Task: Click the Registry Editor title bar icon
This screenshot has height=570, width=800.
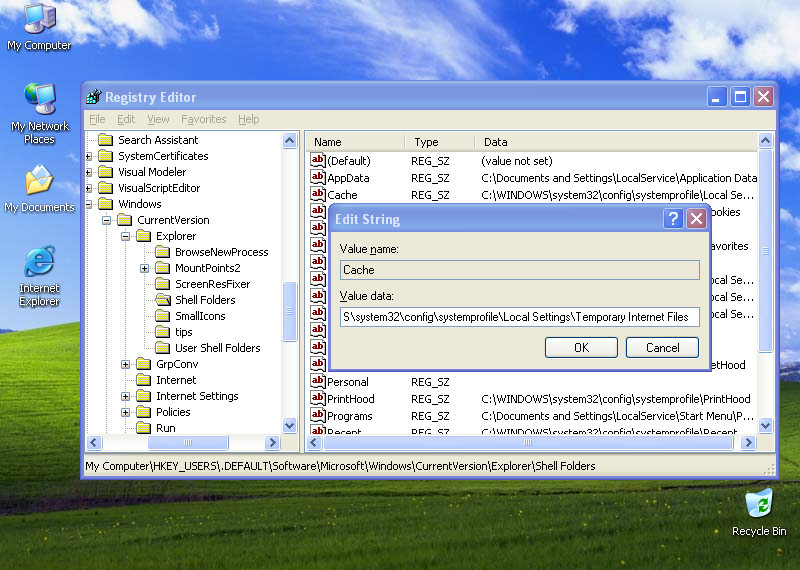Action: tap(94, 96)
